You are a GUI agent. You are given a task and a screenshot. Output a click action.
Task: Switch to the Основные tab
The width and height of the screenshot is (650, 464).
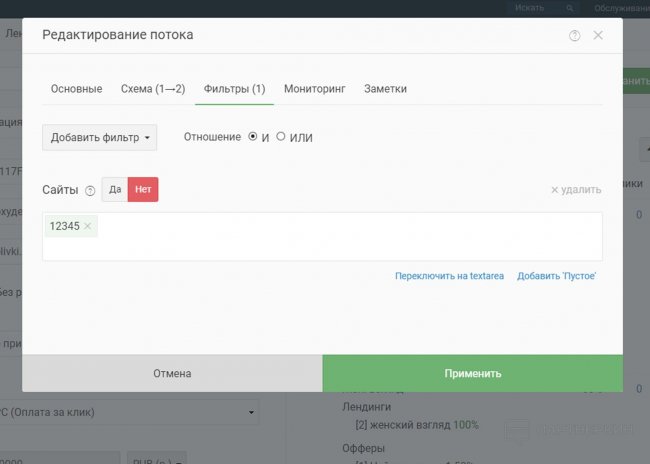(x=76, y=89)
